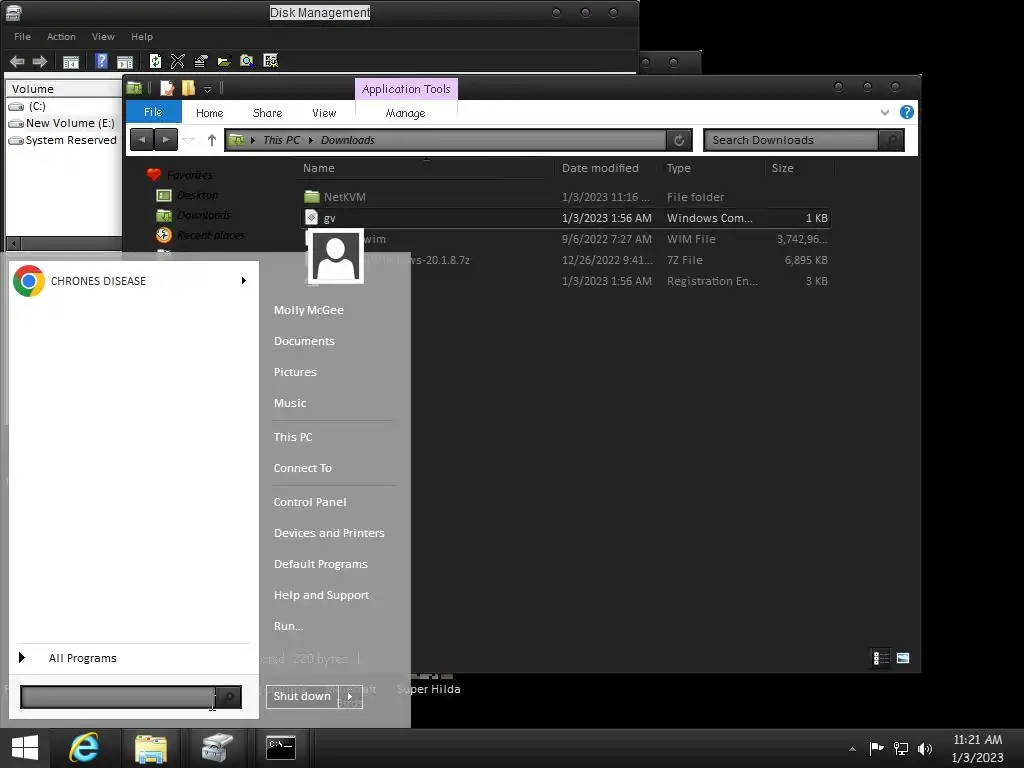Click Explorer Up arrow button
The width and height of the screenshot is (1024, 768).
pyautogui.click(x=212, y=140)
